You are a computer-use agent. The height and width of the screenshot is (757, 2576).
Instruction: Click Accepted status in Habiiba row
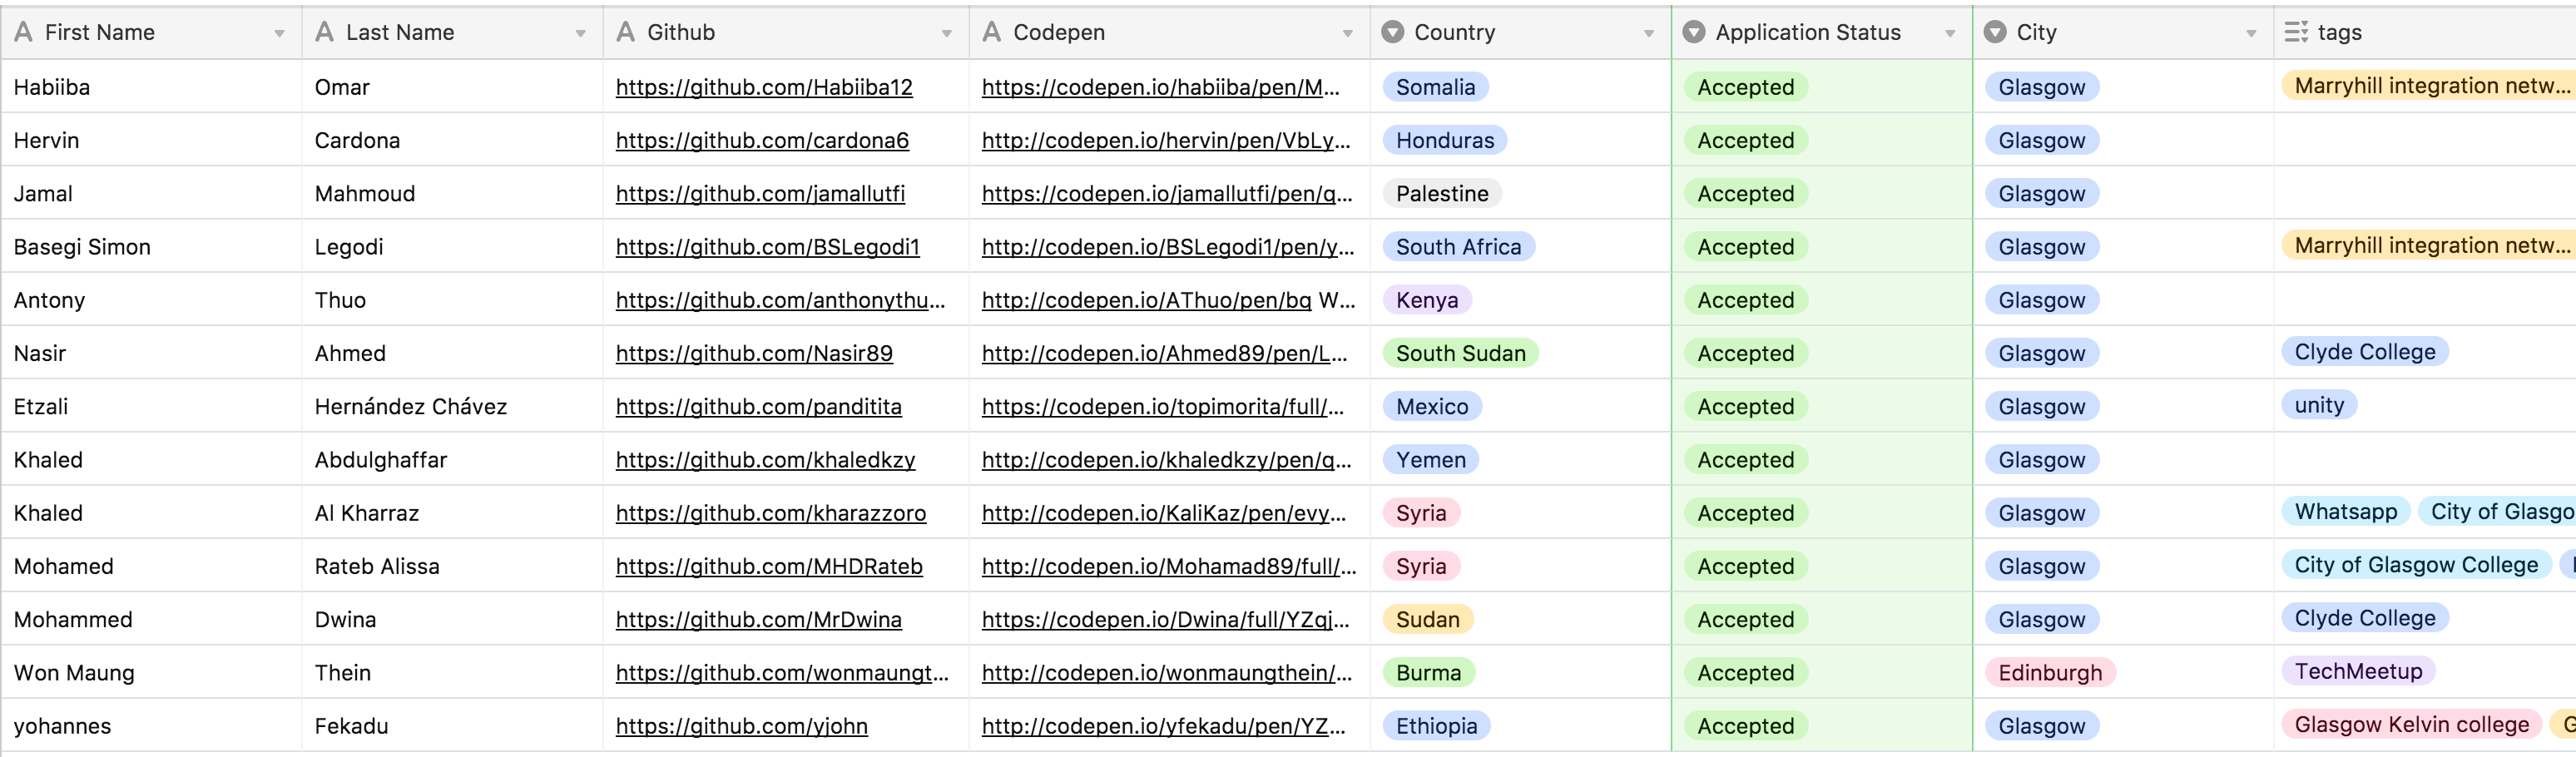[1745, 87]
